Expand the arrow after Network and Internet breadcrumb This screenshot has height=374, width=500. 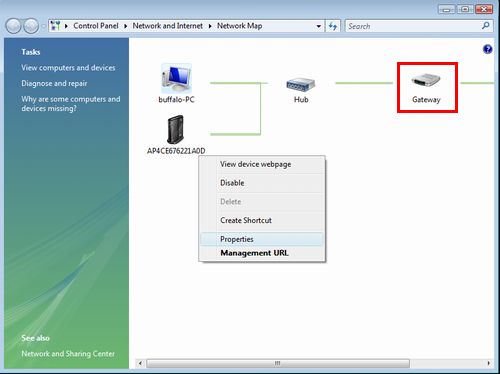210,26
